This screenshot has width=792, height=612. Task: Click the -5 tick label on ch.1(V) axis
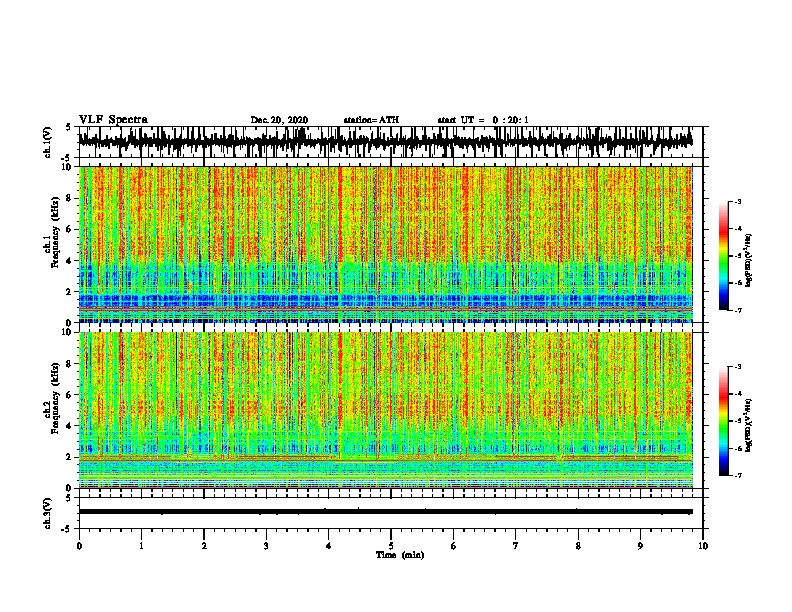coord(67,158)
